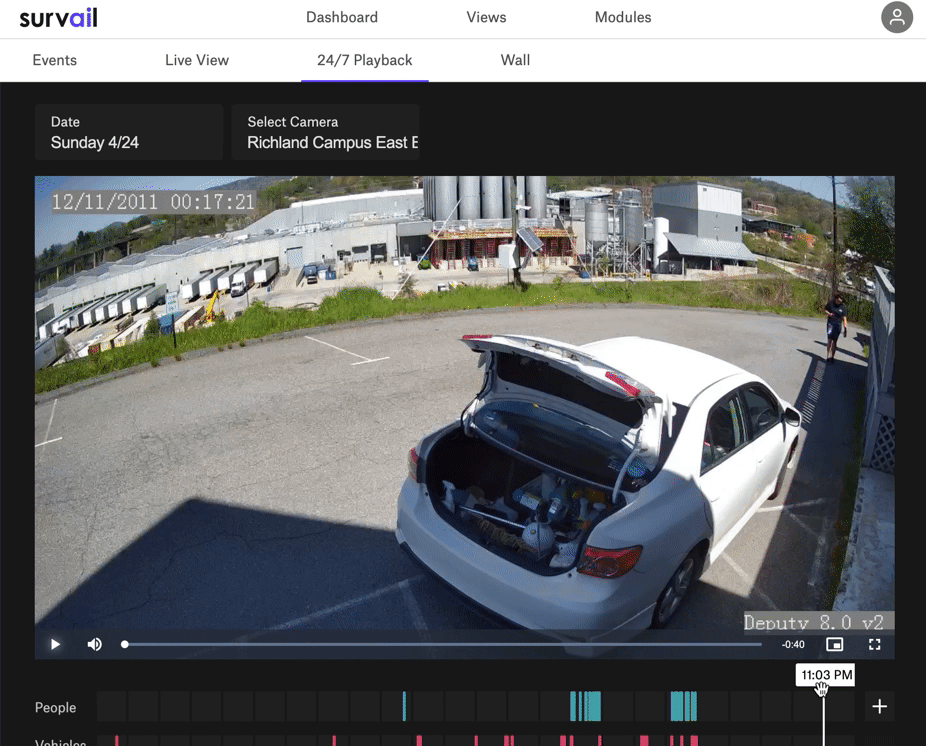Open the Wall tab
The width and height of the screenshot is (926, 746).
(x=515, y=60)
